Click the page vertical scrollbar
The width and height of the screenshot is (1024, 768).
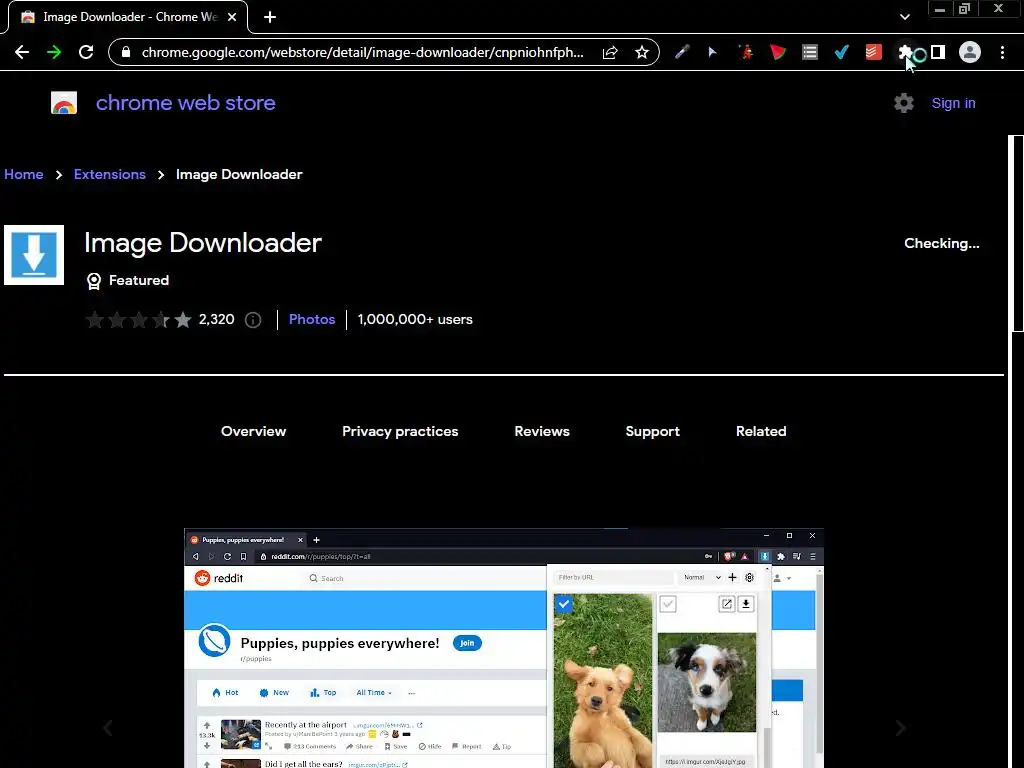[x=1016, y=233]
